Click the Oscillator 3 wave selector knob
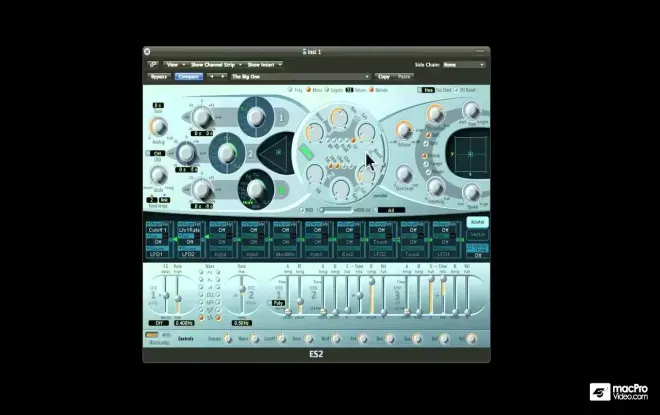 (255, 190)
